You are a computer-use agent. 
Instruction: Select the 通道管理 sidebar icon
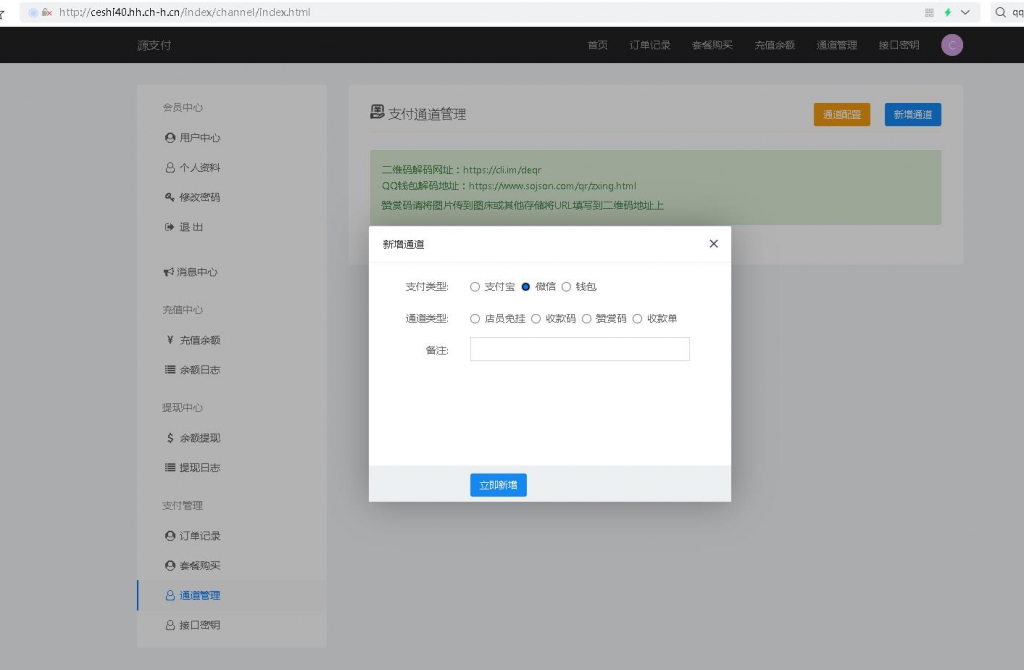pyautogui.click(x=170, y=594)
